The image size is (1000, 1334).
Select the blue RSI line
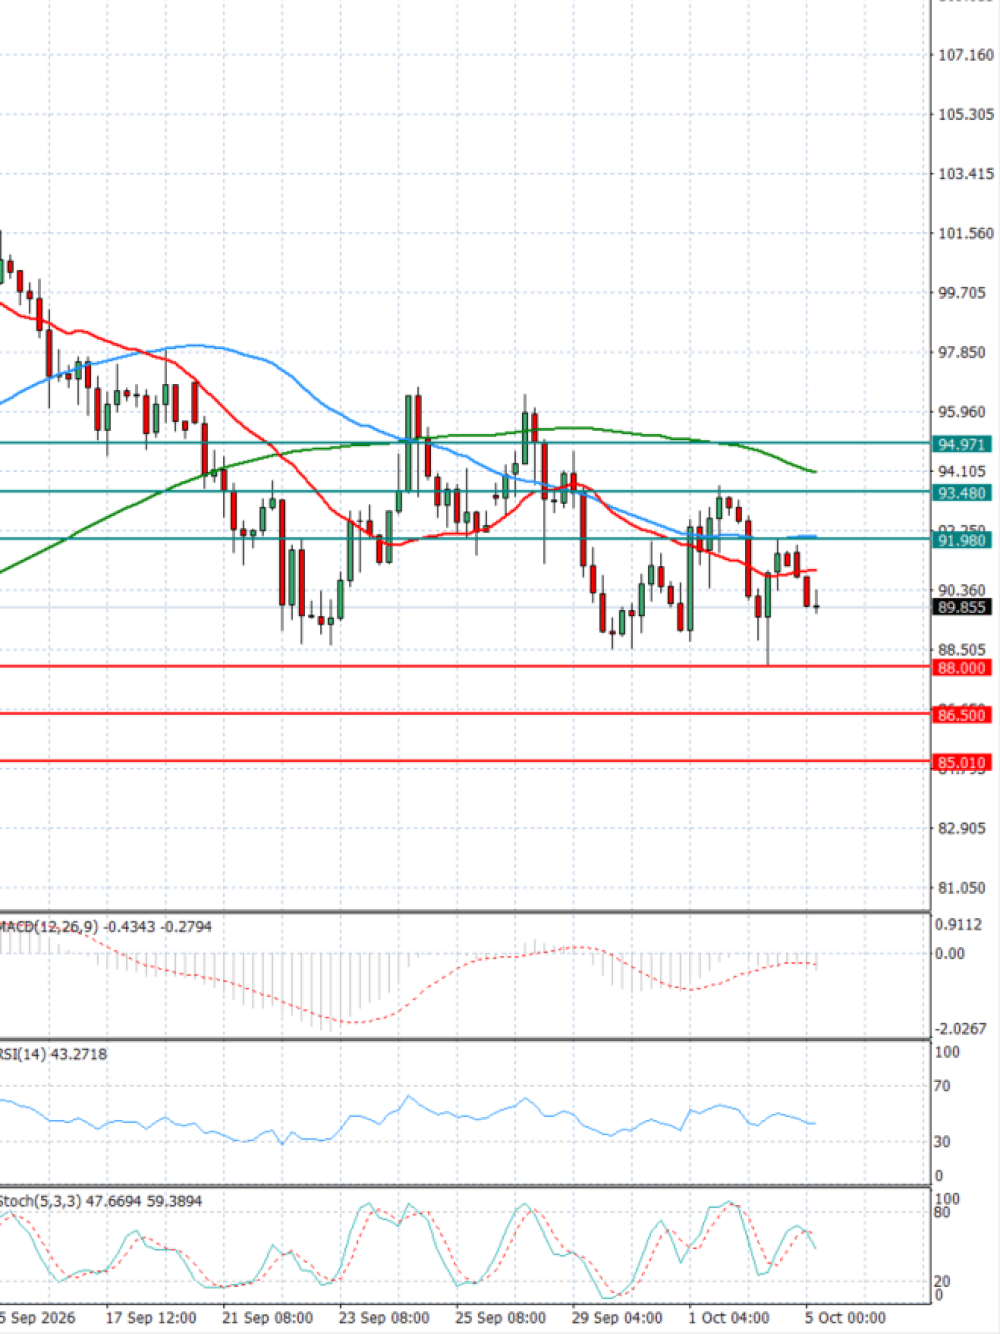point(410,1098)
